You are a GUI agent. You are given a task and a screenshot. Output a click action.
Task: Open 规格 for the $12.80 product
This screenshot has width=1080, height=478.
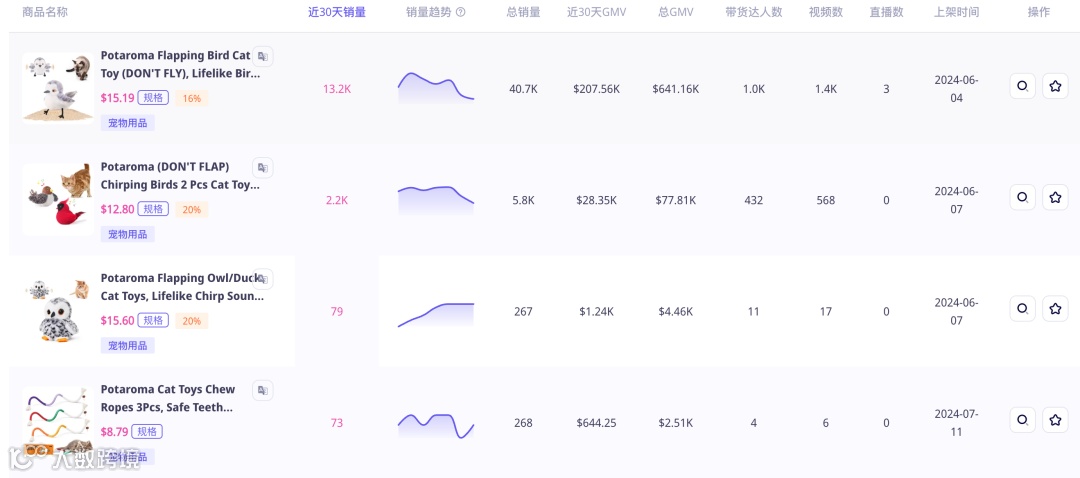(x=153, y=209)
